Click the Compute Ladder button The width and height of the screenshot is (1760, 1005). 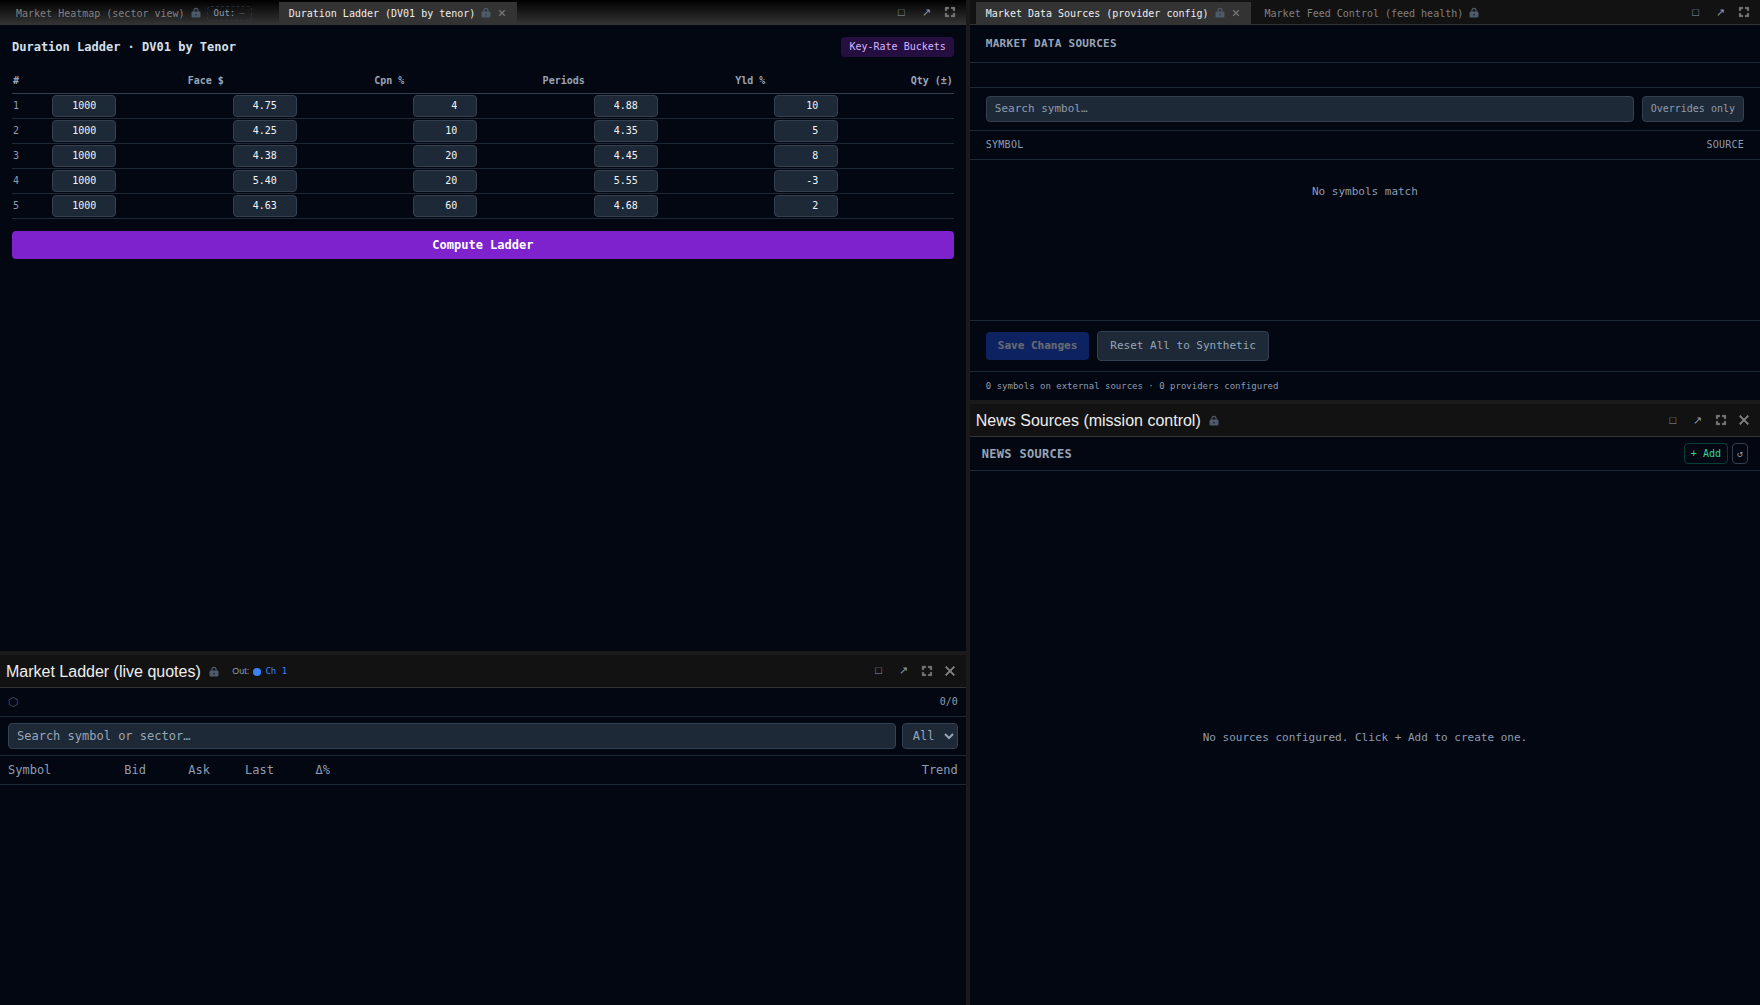[483, 245]
